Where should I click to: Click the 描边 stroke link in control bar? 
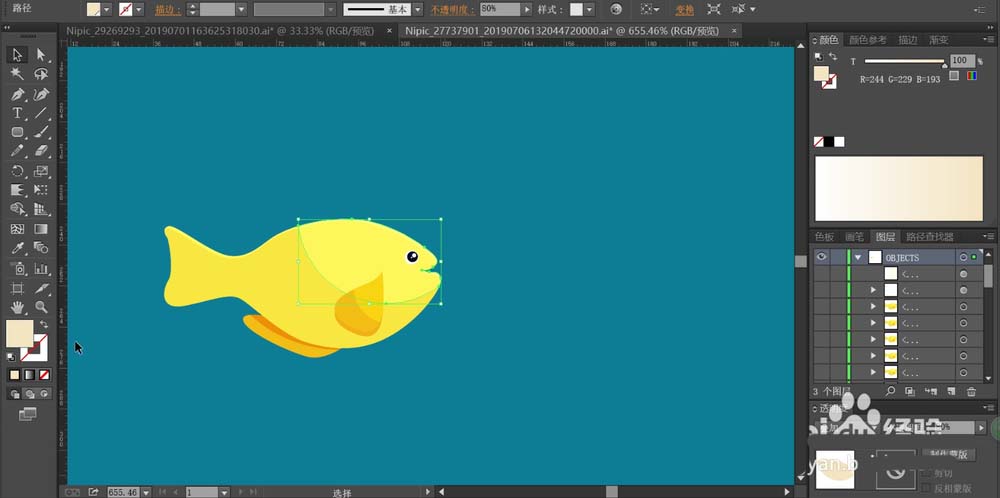pos(168,10)
